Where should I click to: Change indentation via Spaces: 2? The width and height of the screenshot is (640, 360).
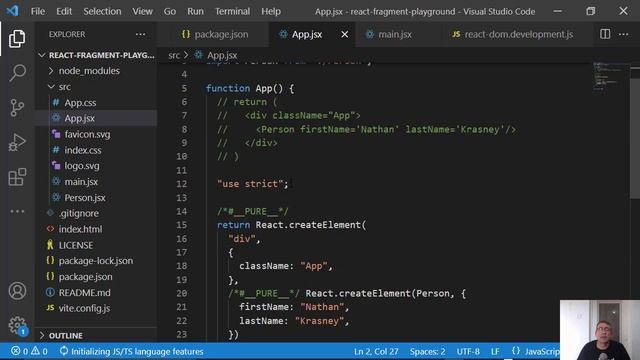[x=427, y=351]
